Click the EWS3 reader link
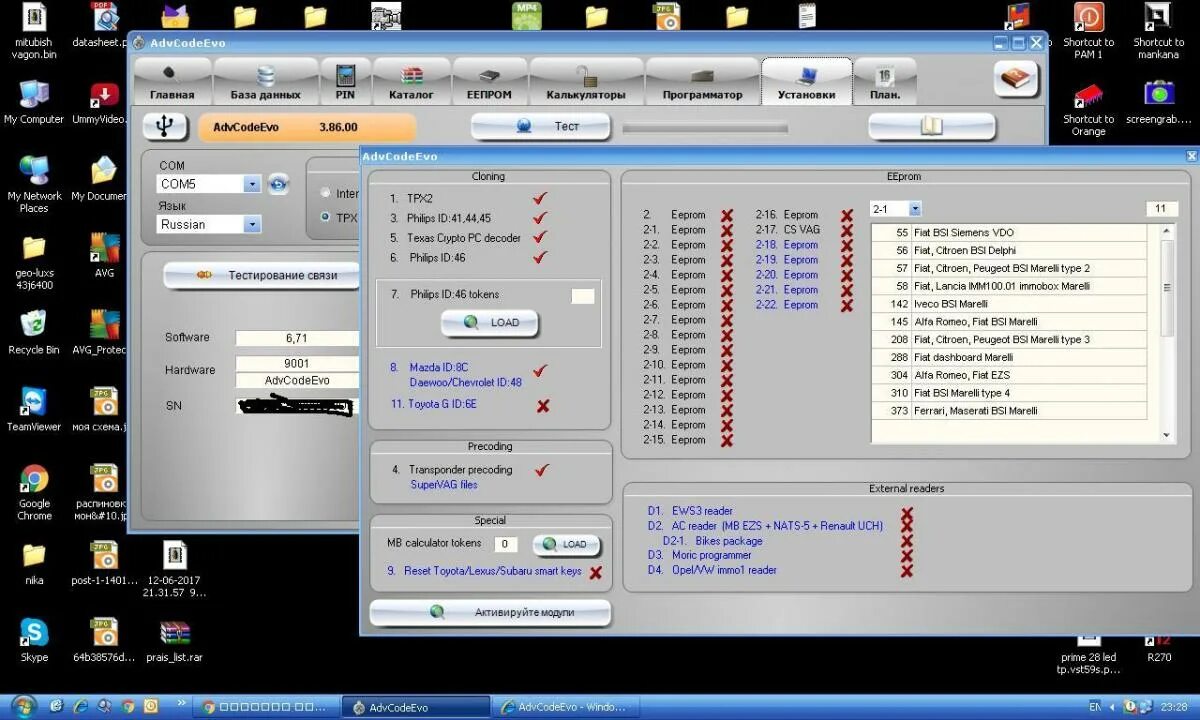This screenshot has height=720, width=1200. [702, 510]
